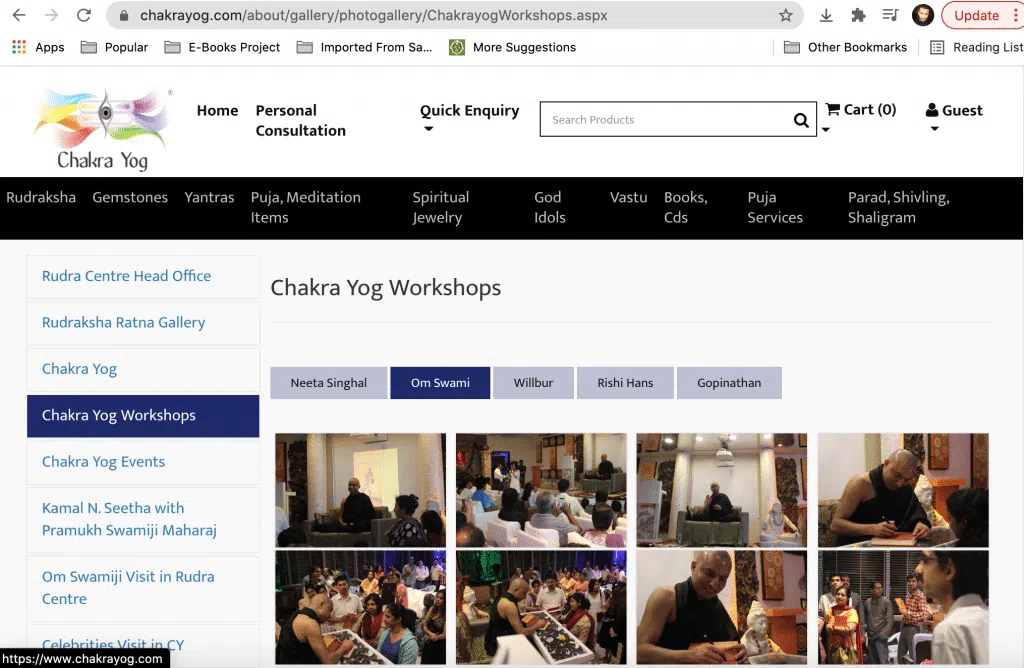This screenshot has width=1024, height=668.
Task: Expand the Cart dropdown arrow
Action: 826,129
